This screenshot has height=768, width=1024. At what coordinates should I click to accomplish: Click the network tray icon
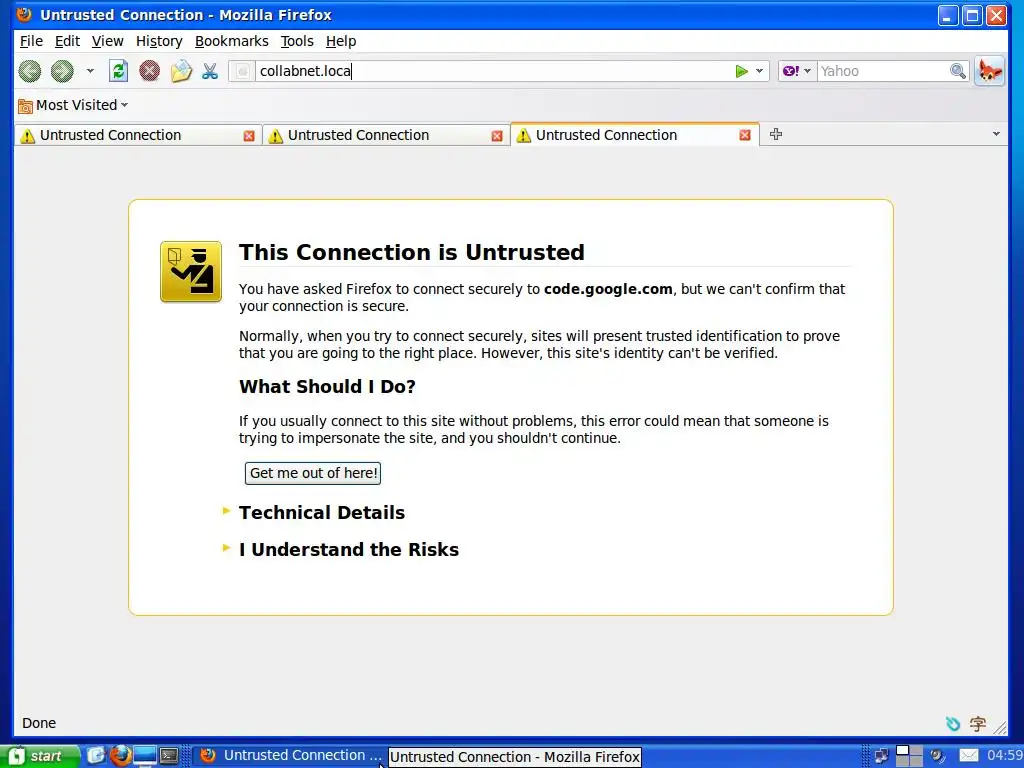pos(881,756)
